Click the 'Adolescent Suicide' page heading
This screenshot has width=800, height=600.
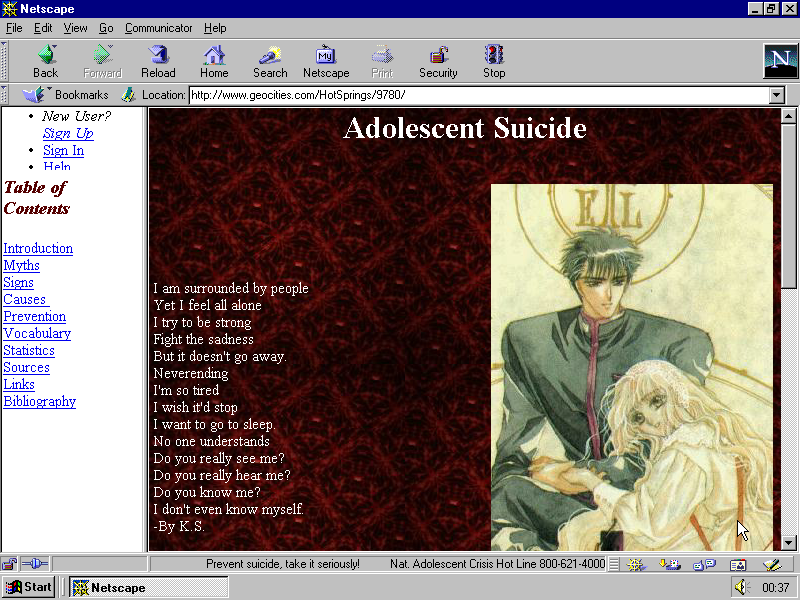tap(465, 128)
